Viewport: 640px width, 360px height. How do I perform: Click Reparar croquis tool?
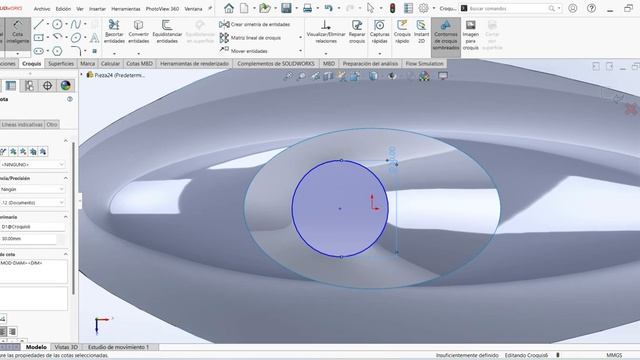click(x=357, y=32)
